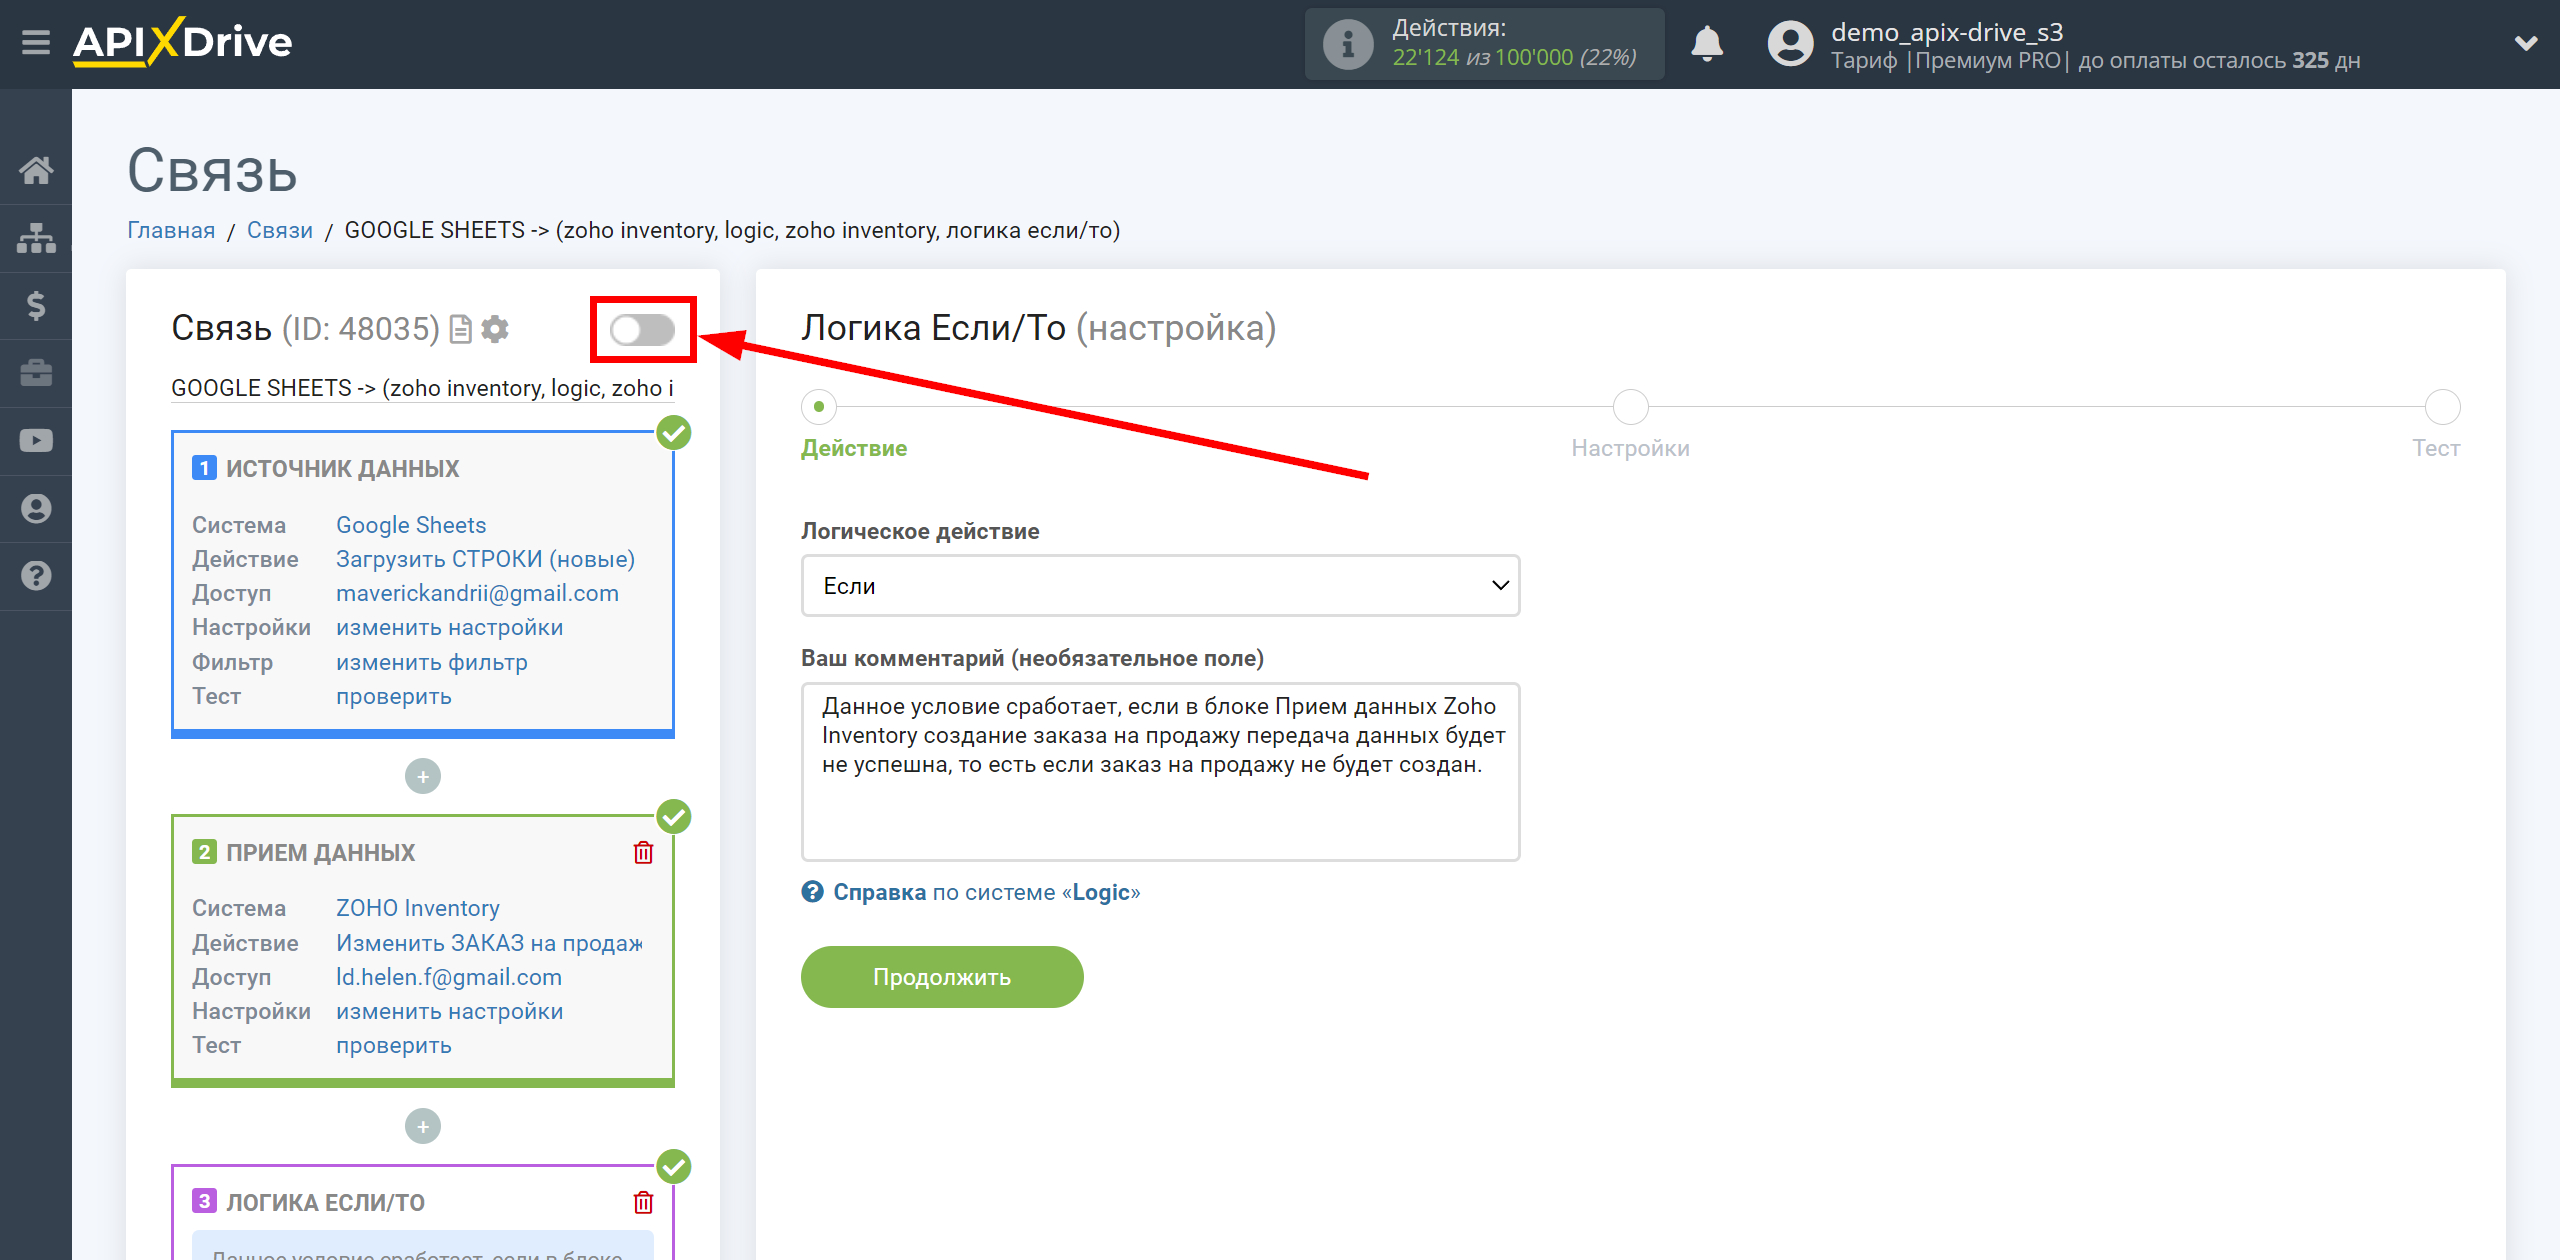The width and height of the screenshot is (2560, 1260).
Task: Click the demo_apix-drive_s3 username
Action: point(1946,32)
